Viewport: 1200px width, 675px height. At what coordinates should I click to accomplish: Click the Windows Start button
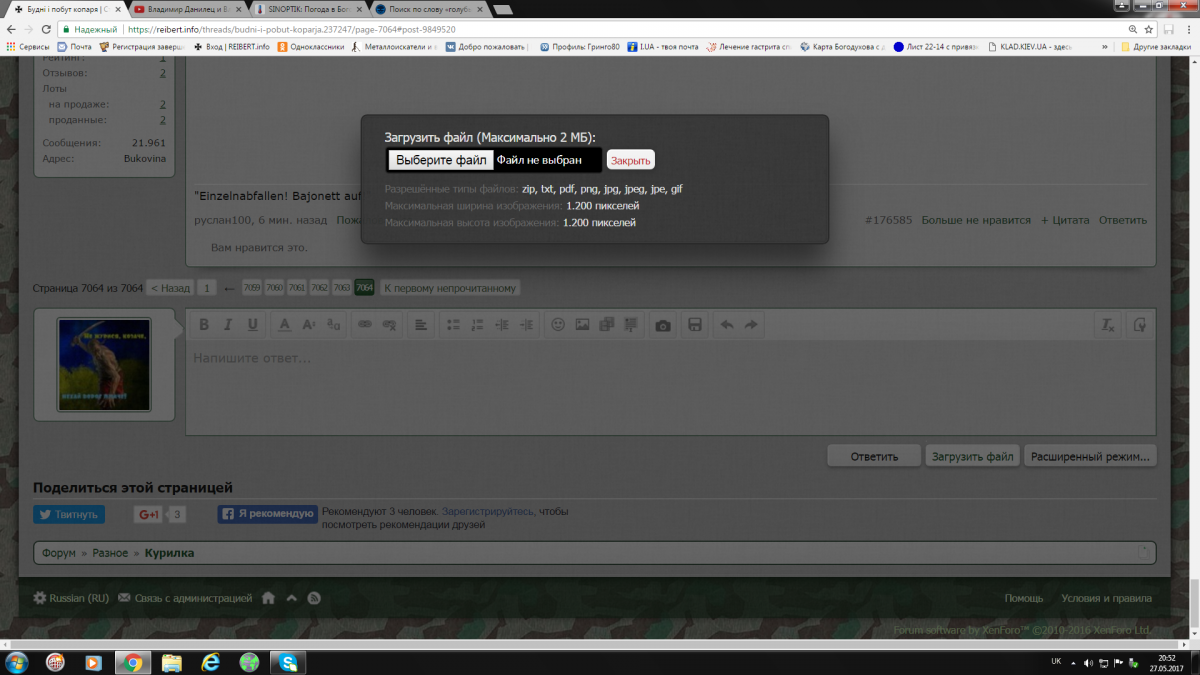[x=17, y=662]
